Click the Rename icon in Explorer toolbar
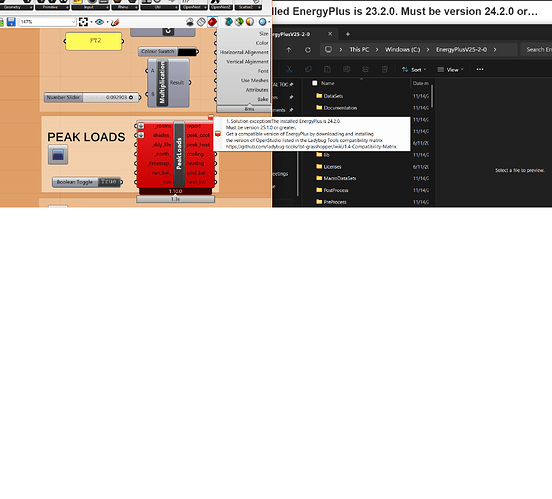This screenshot has height=499, width=552. click(346, 69)
